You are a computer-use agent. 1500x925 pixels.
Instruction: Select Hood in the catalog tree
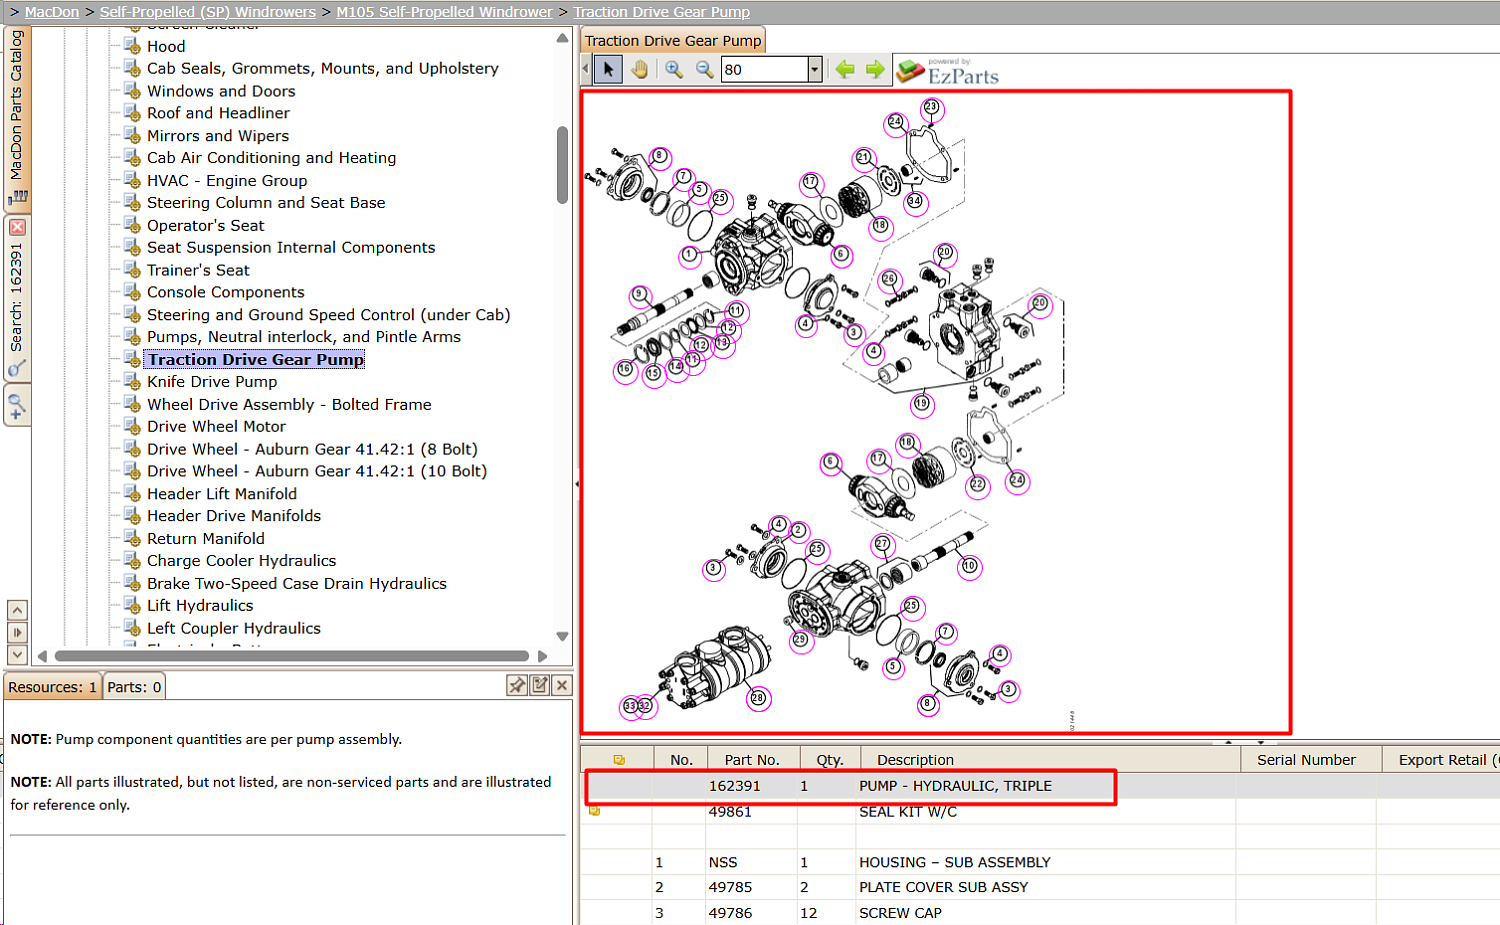tap(166, 46)
